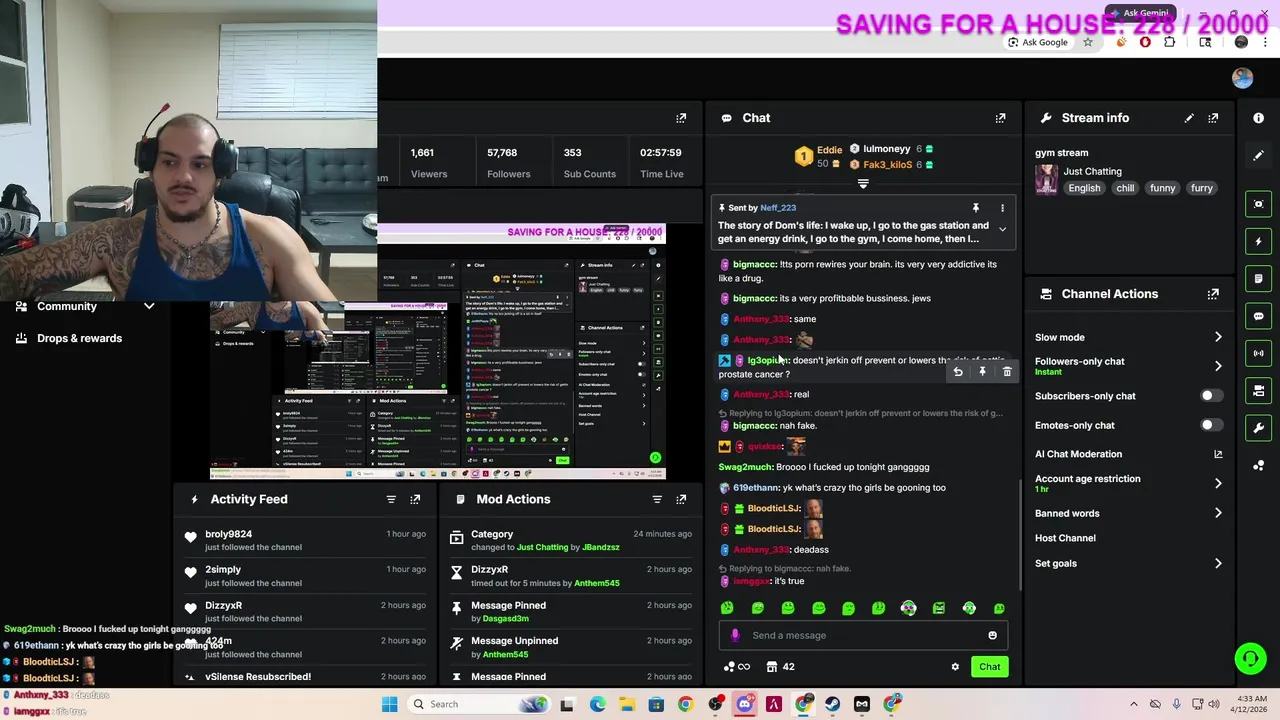
Task: Open Host Channel action
Action: click(1065, 538)
